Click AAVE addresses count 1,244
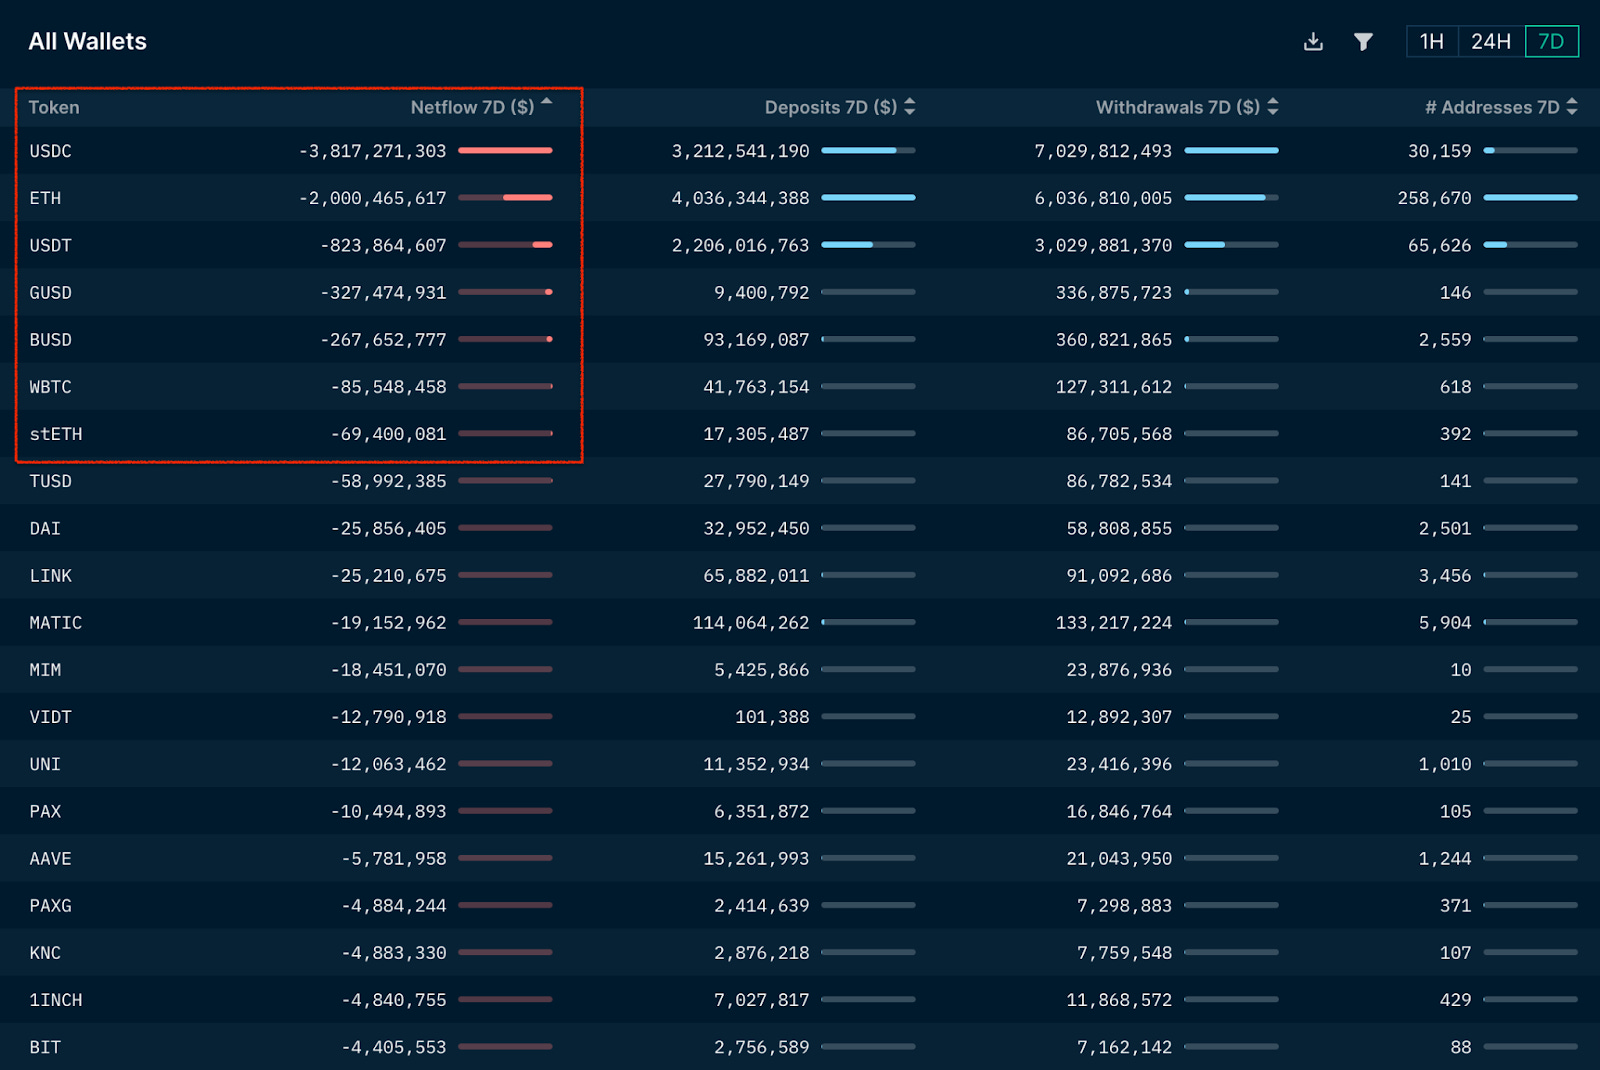The image size is (1600, 1070). 1445,858
